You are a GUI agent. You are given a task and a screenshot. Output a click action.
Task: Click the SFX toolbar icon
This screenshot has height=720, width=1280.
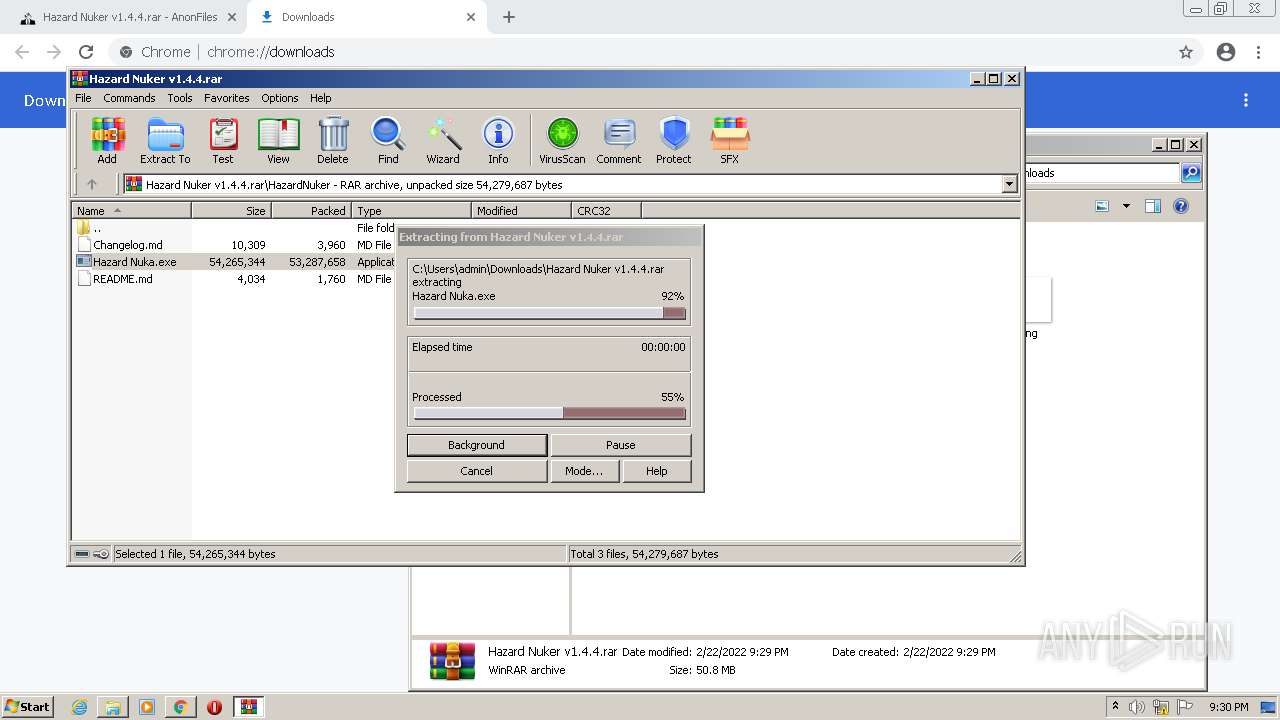[x=730, y=140]
